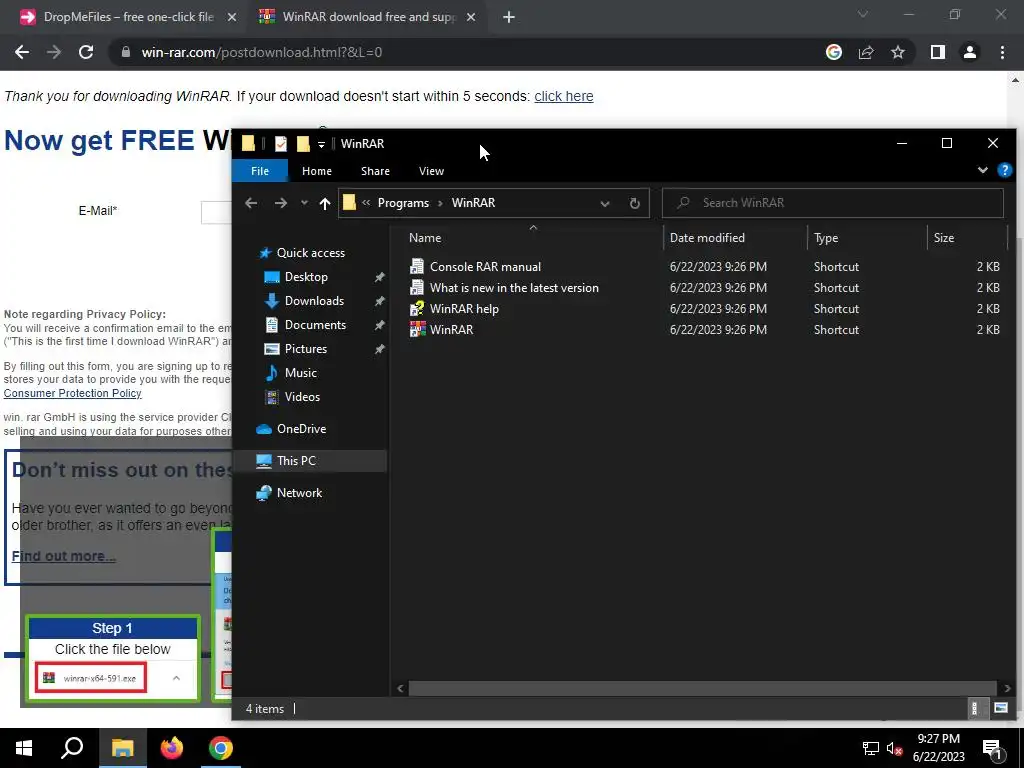Open taskbar search magnifier
Image resolution: width=1024 pixels, height=768 pixels.
click(72, 748)
